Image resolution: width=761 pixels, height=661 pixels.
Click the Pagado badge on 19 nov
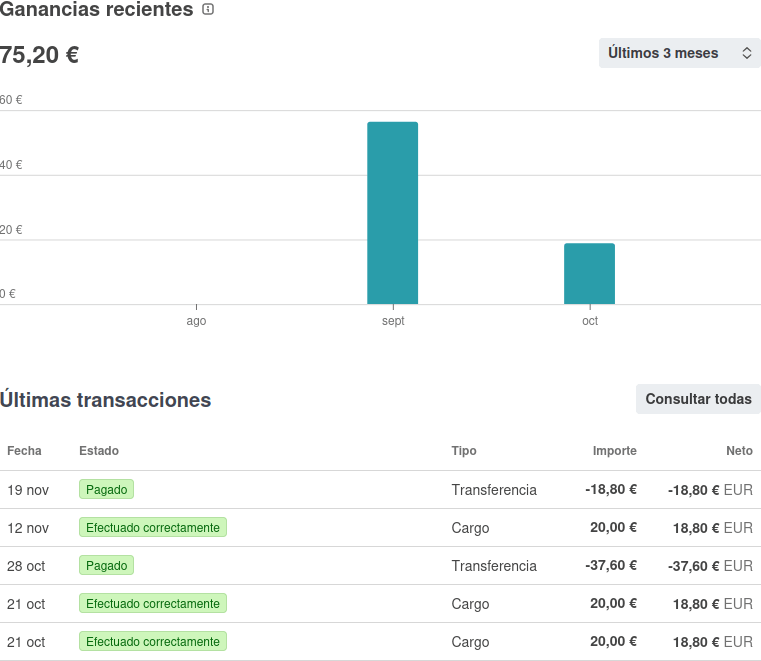point(106,489)
